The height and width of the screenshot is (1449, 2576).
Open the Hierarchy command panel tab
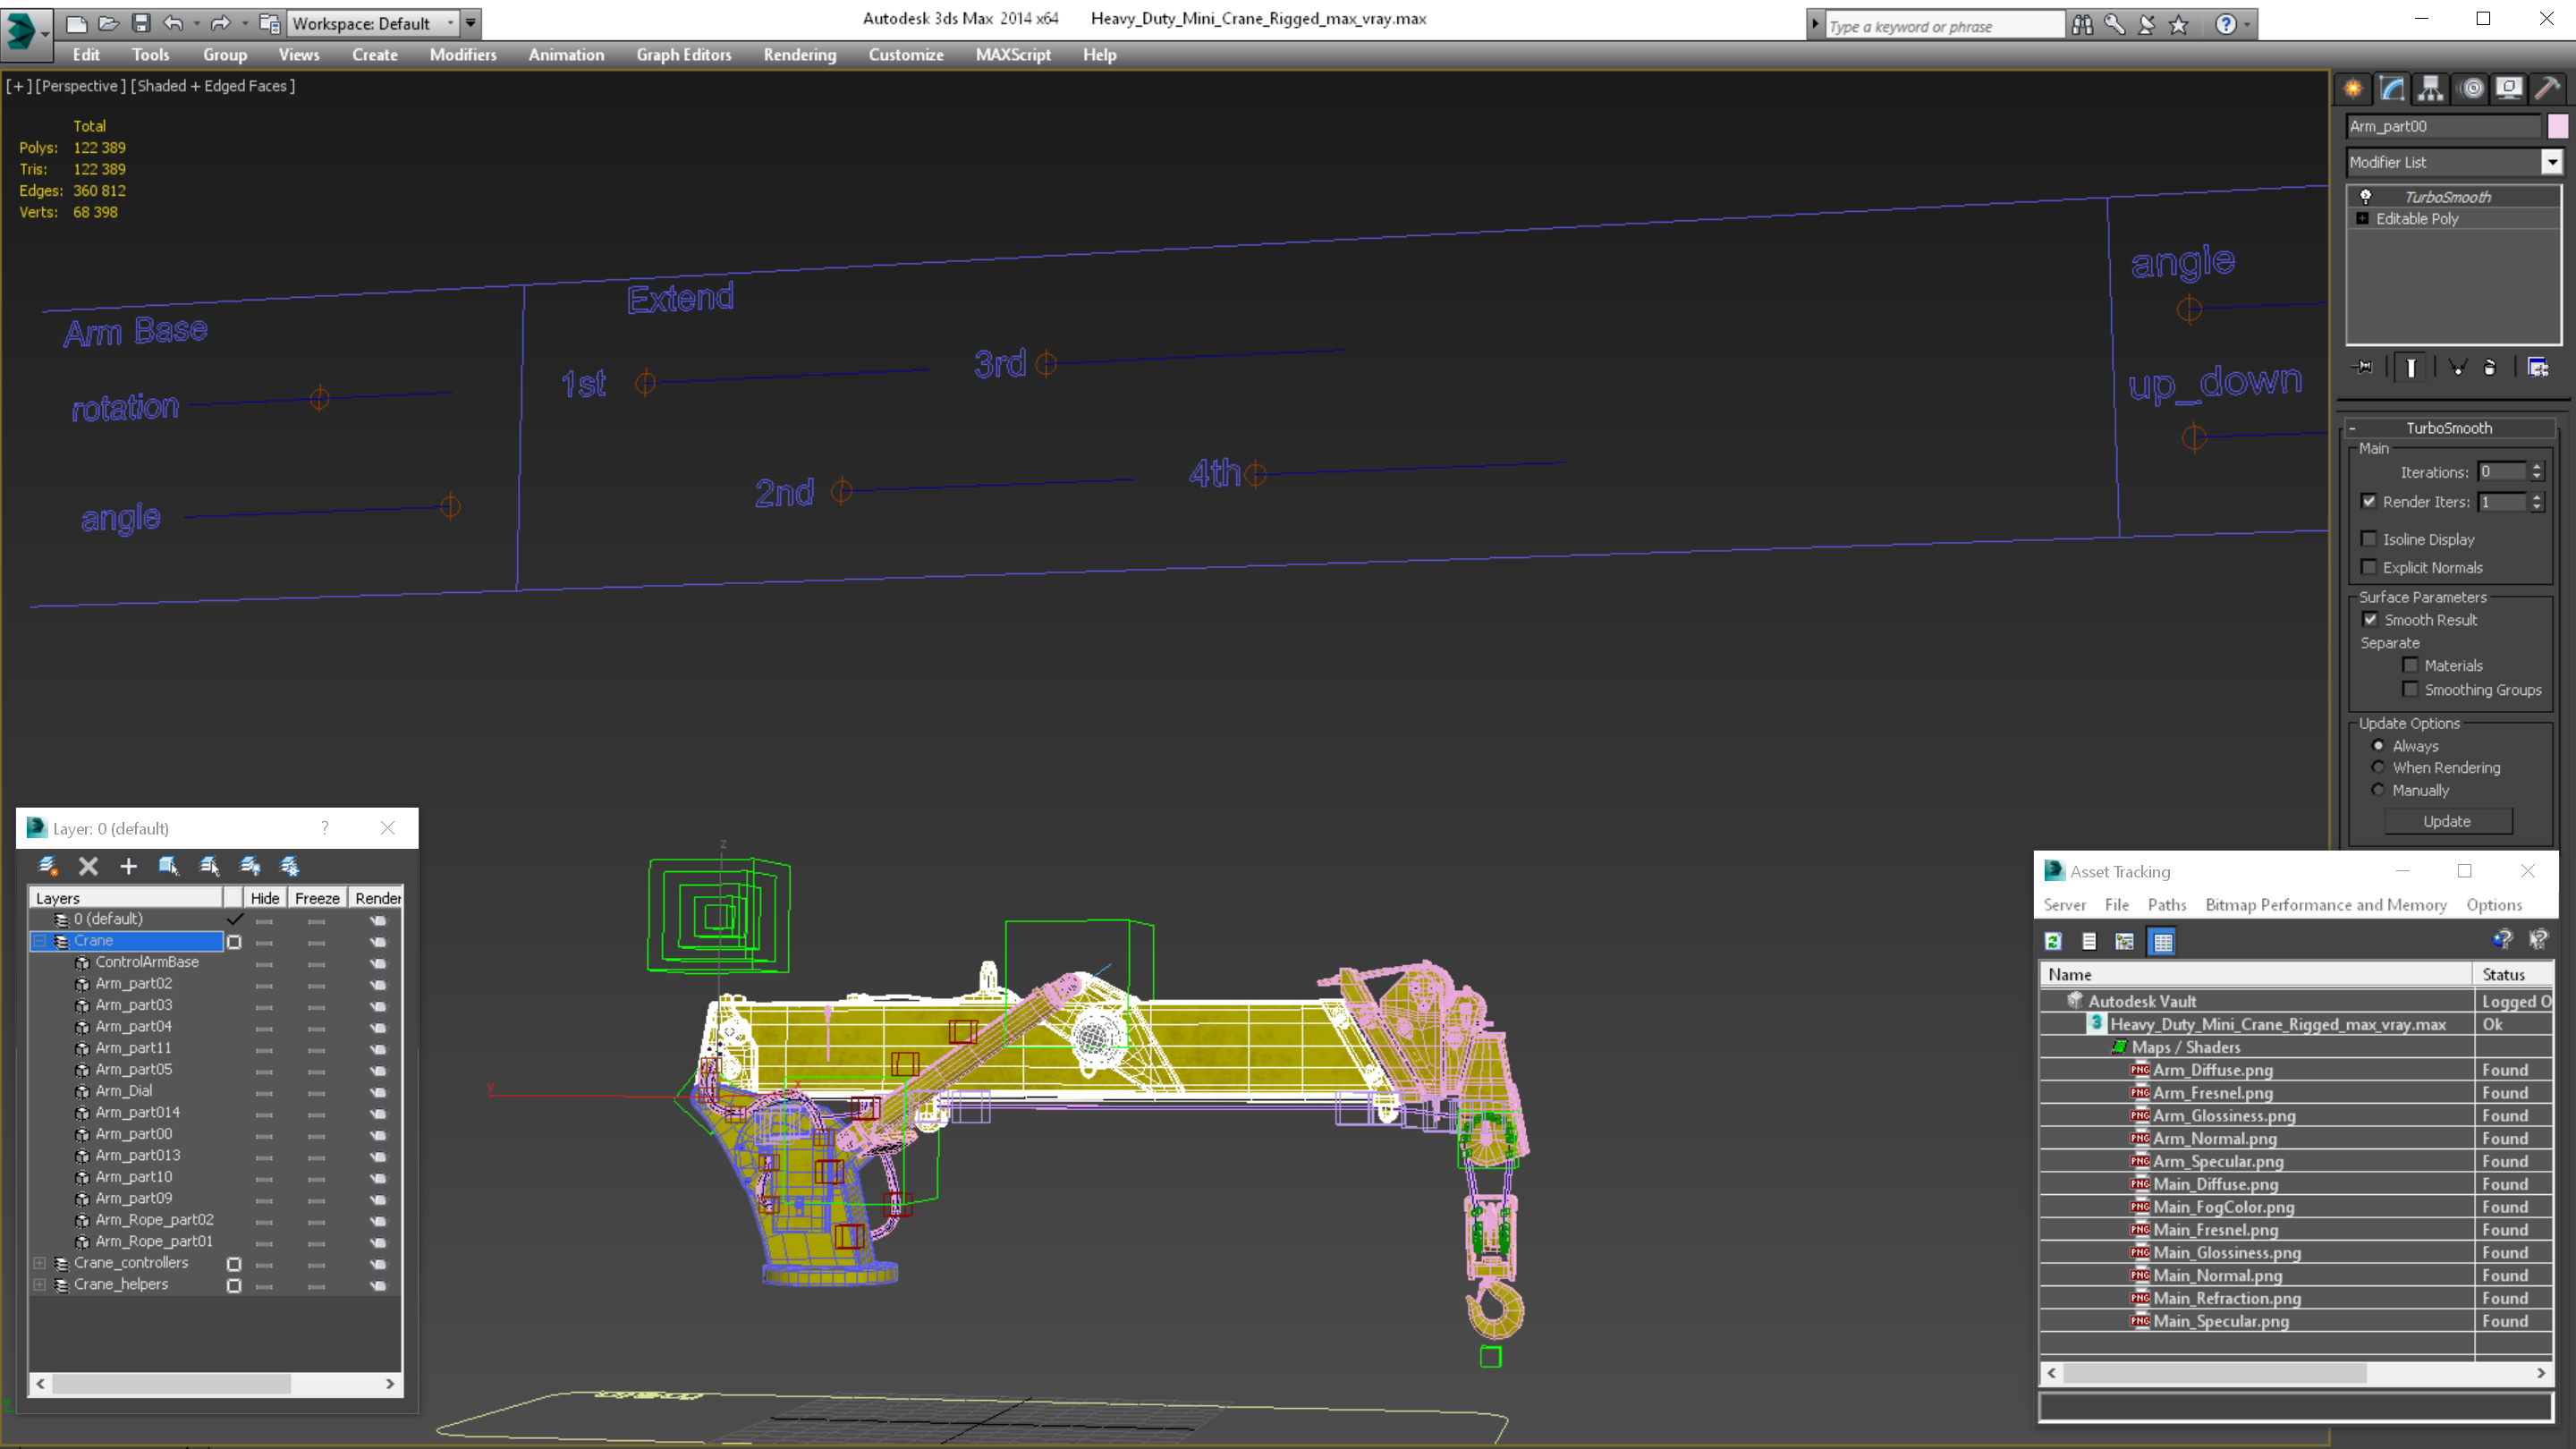coord(2431,88)
